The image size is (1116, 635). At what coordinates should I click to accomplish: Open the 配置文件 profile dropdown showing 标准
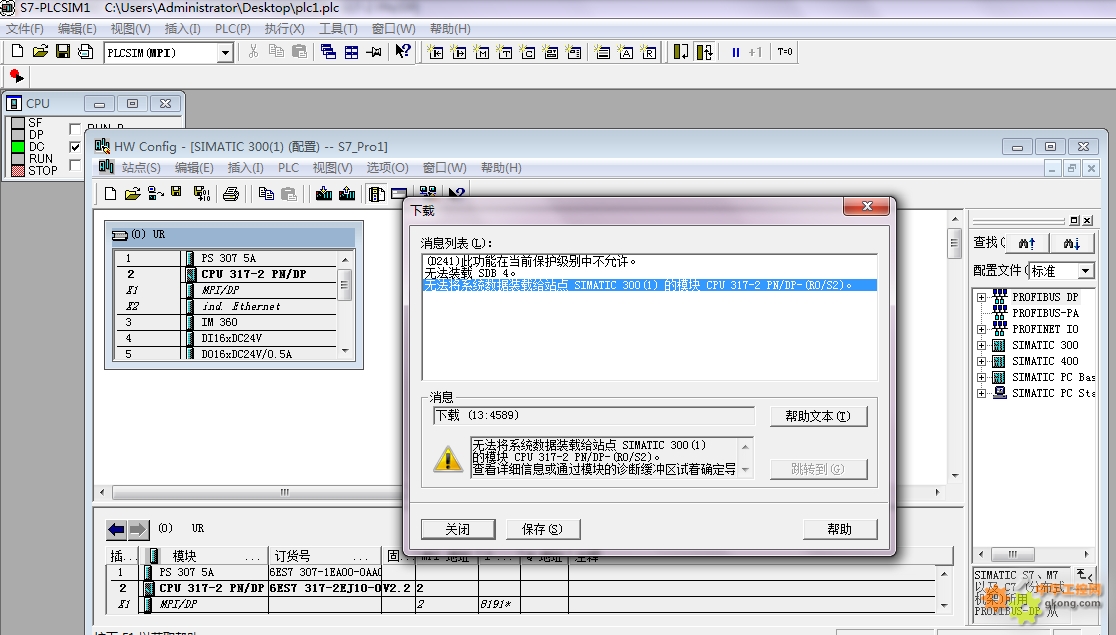pos(1085,271)
